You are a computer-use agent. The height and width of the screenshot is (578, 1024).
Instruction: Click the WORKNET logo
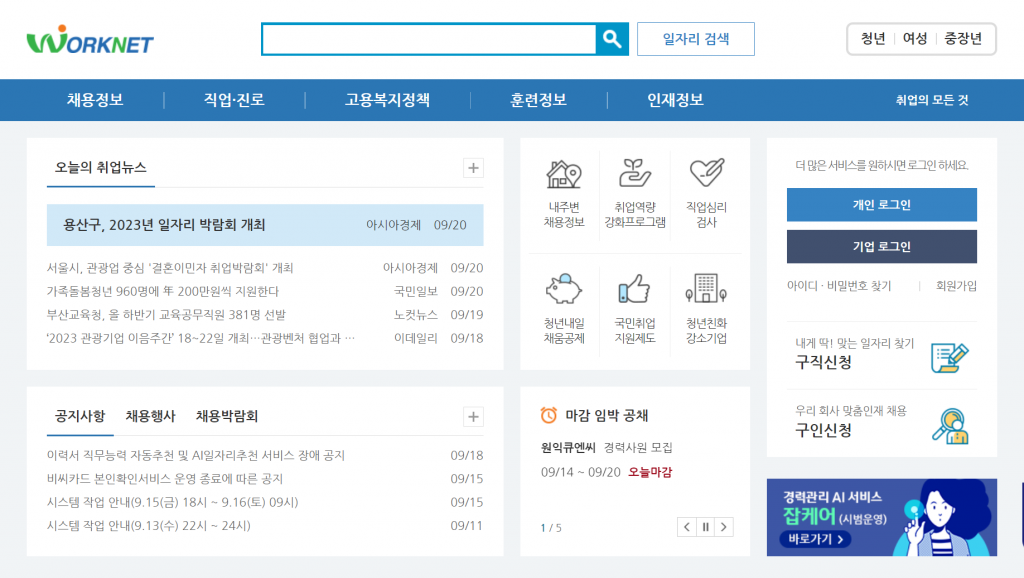[90, 40]
